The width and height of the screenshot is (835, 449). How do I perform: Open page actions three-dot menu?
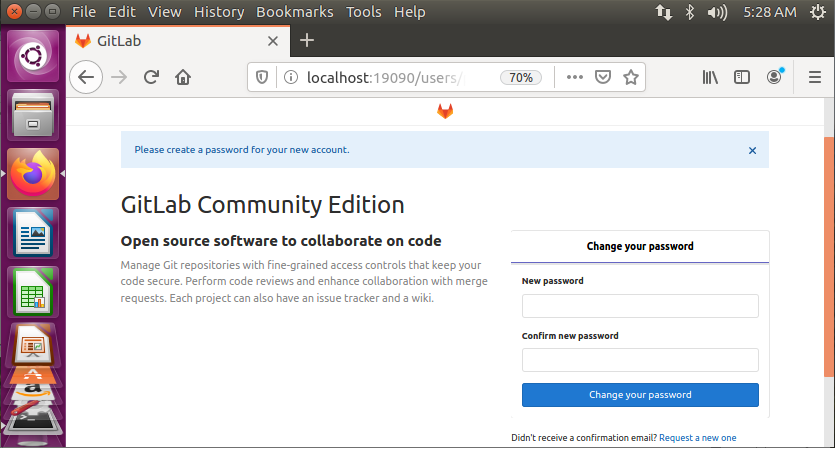point(575,77)
